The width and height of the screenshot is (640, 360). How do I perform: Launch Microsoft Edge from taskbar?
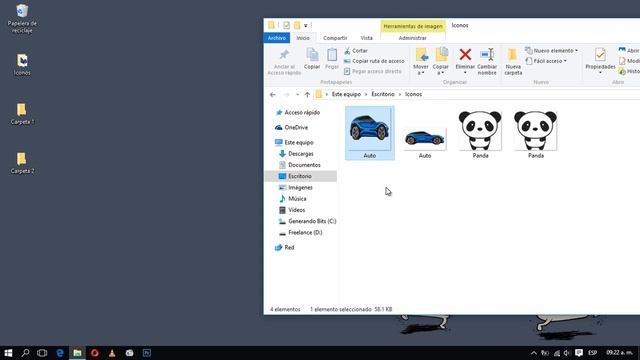click(60, 353)
